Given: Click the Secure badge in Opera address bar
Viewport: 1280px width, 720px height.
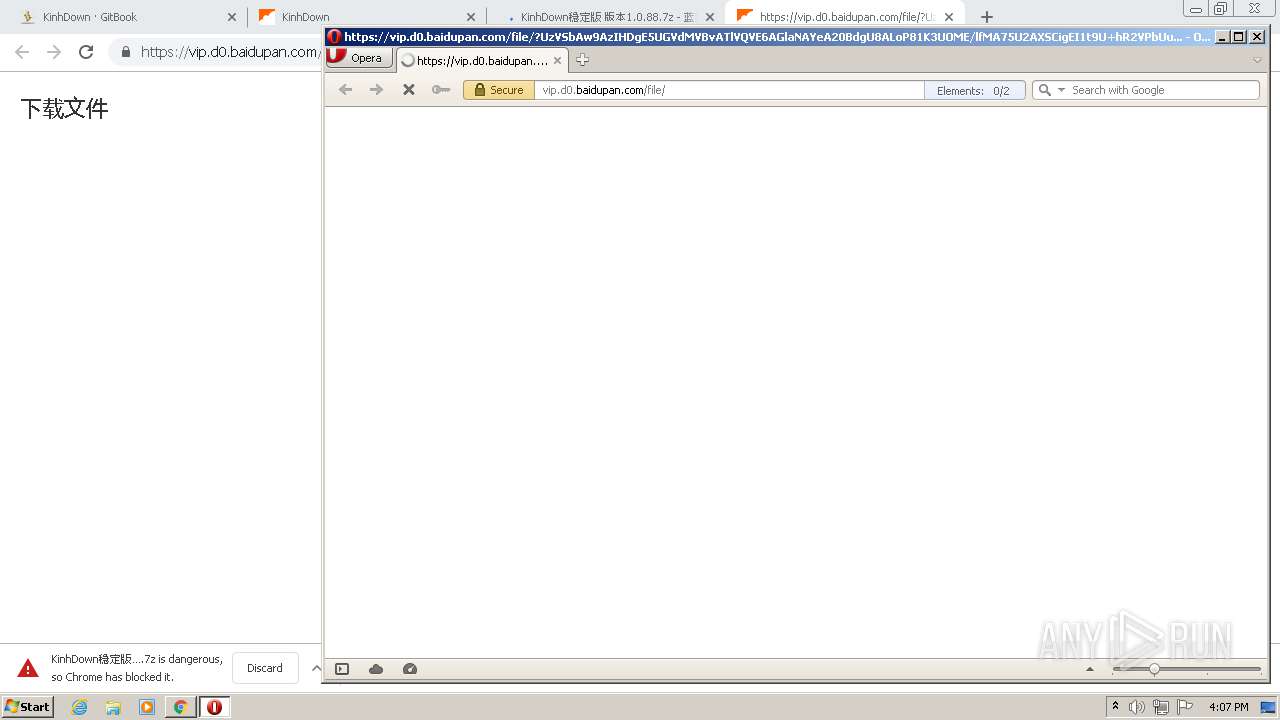Looking at the screenshot, I should click(x=498, y=90).
